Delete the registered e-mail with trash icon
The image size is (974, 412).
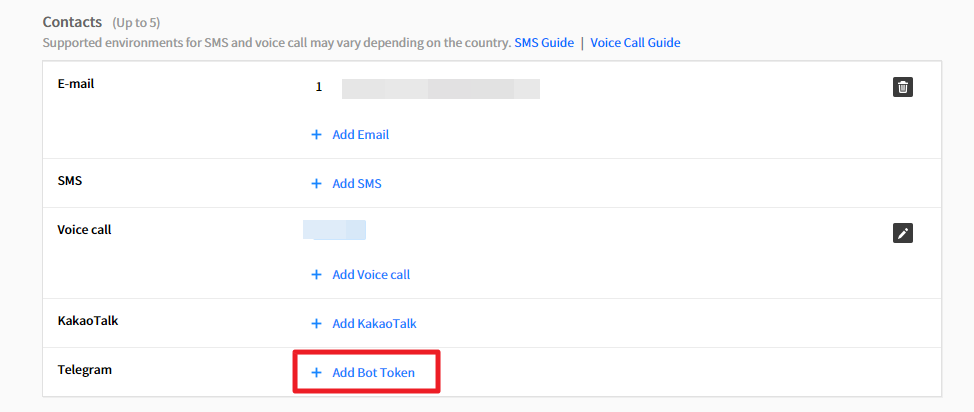(903, 87)
